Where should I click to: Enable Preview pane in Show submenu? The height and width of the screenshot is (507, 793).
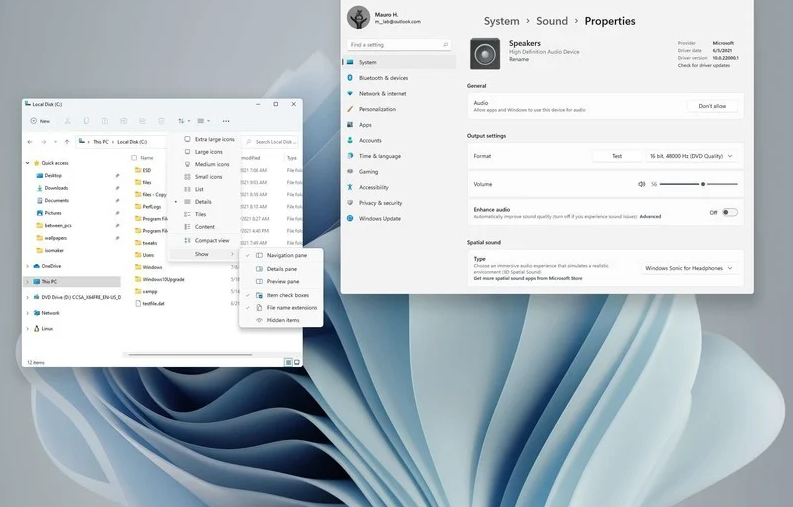coord(281,281)
